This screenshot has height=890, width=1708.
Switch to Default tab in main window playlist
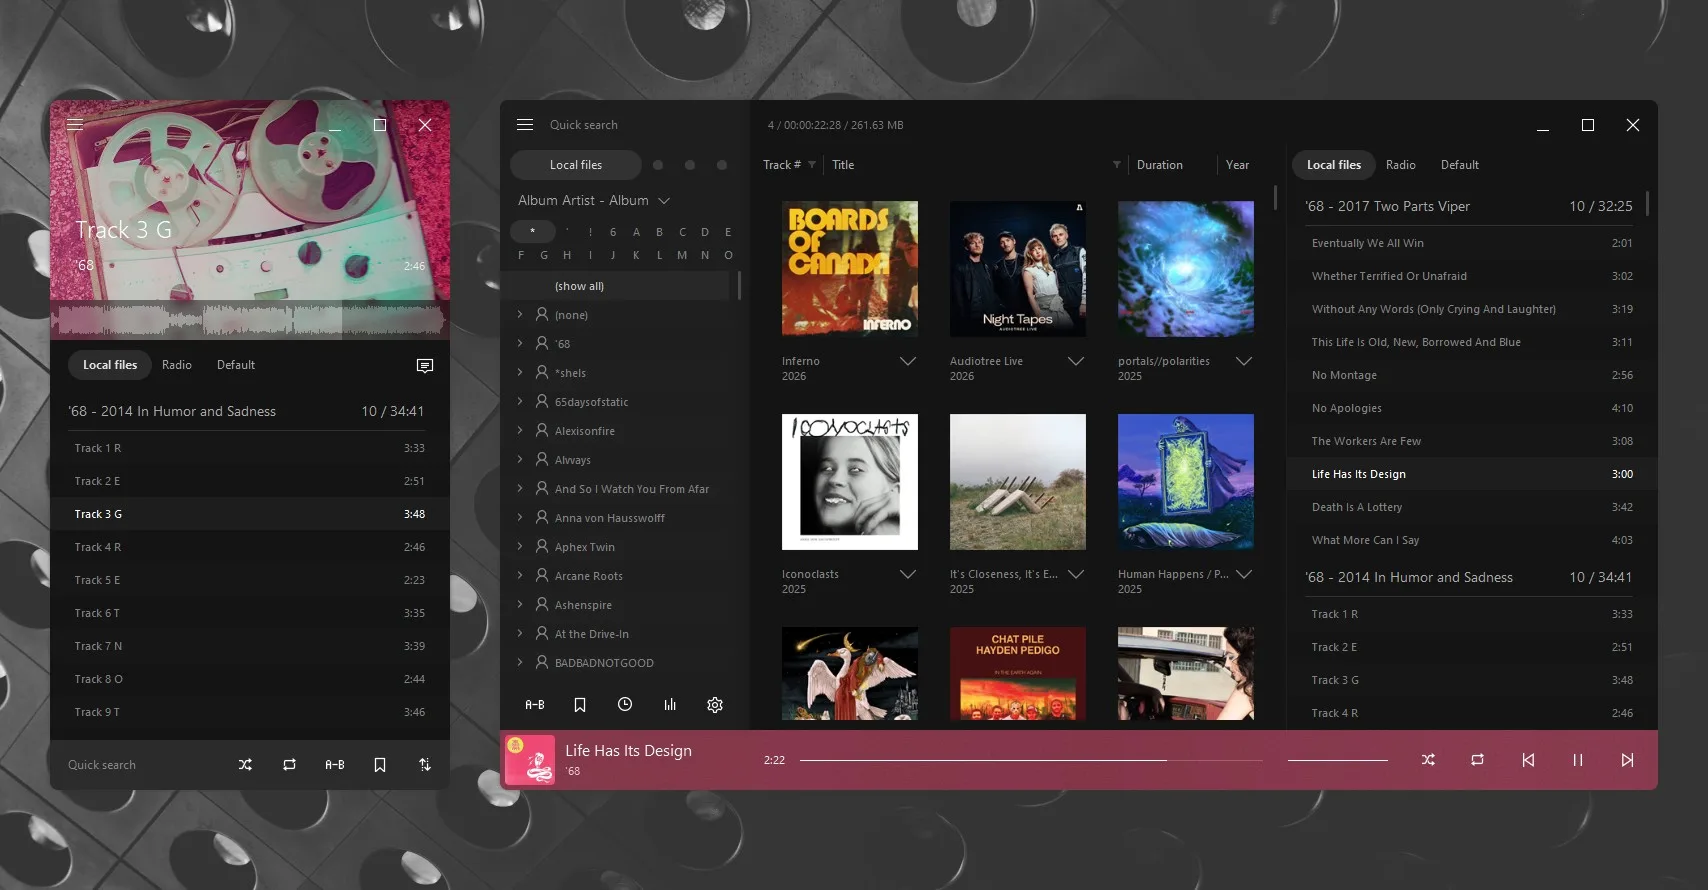coord(1460,165)
